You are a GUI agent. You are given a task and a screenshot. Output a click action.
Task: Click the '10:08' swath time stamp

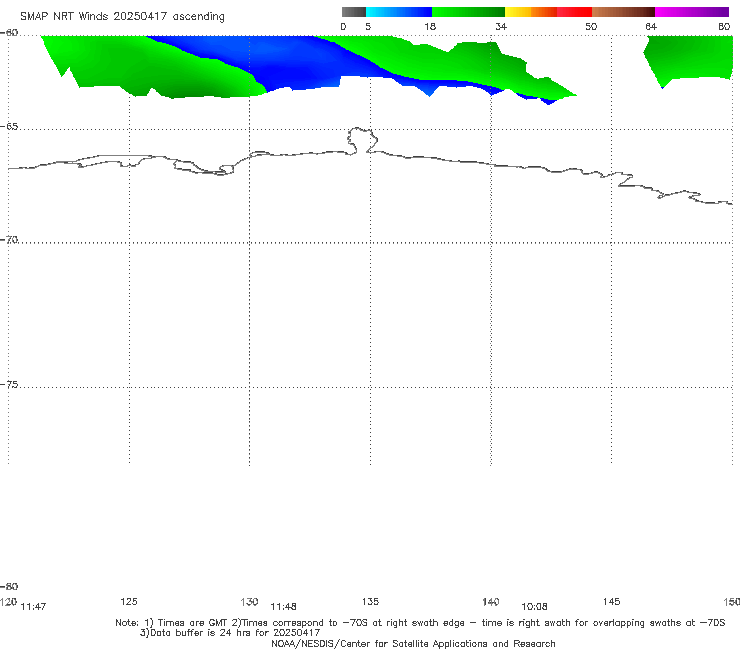[534, 607]
